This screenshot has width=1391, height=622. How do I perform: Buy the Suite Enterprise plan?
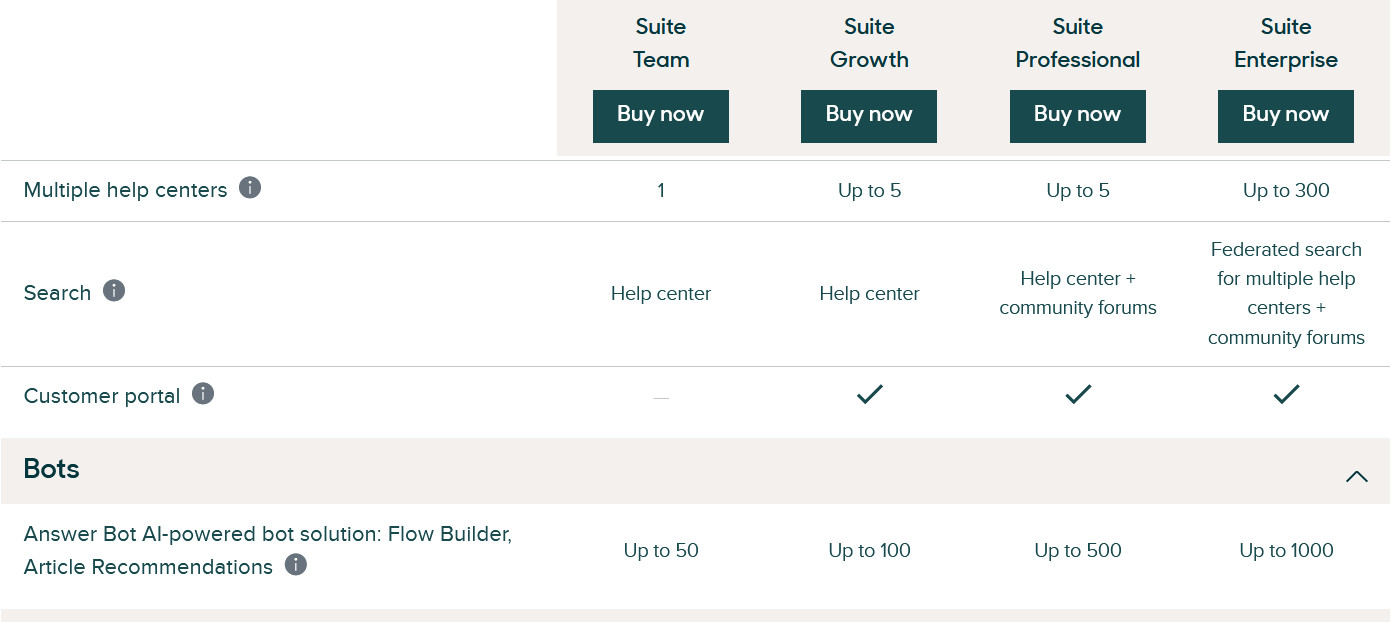point(1286,116)
